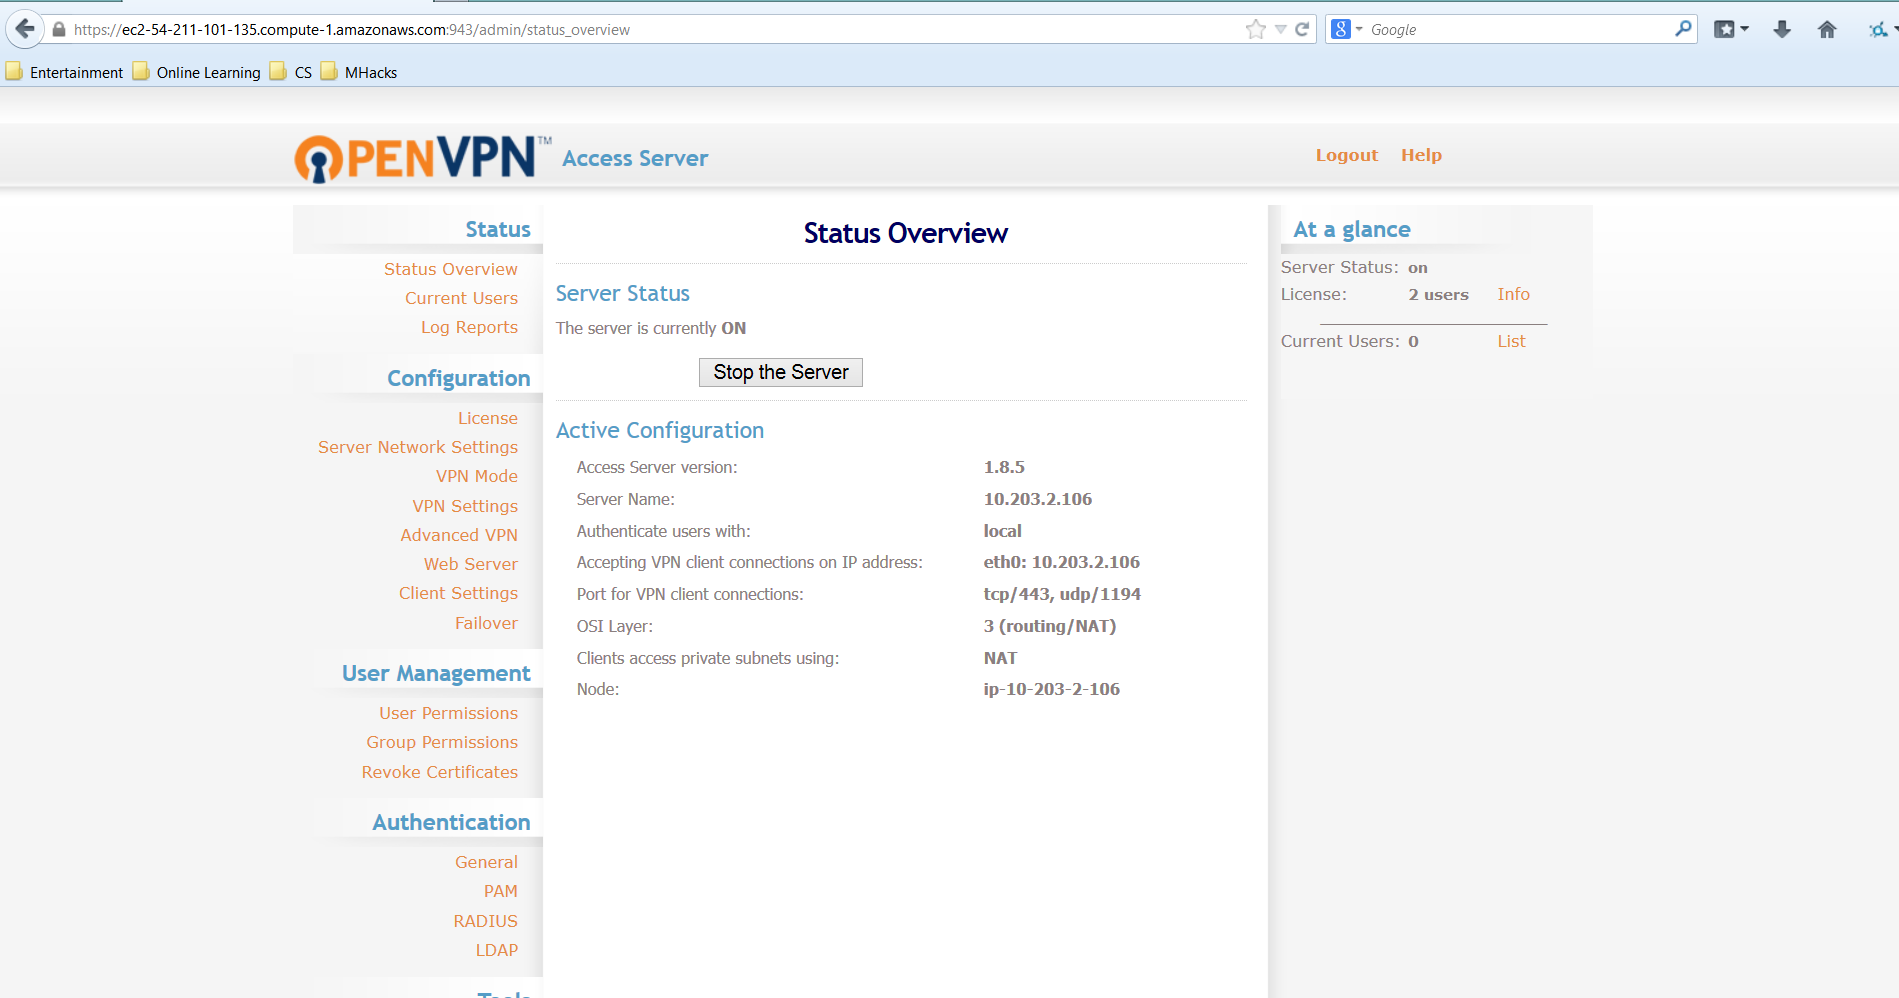Click "The server is currently ON" text
The width and height of the screenshot is (1899, 998).
point(651,328)
